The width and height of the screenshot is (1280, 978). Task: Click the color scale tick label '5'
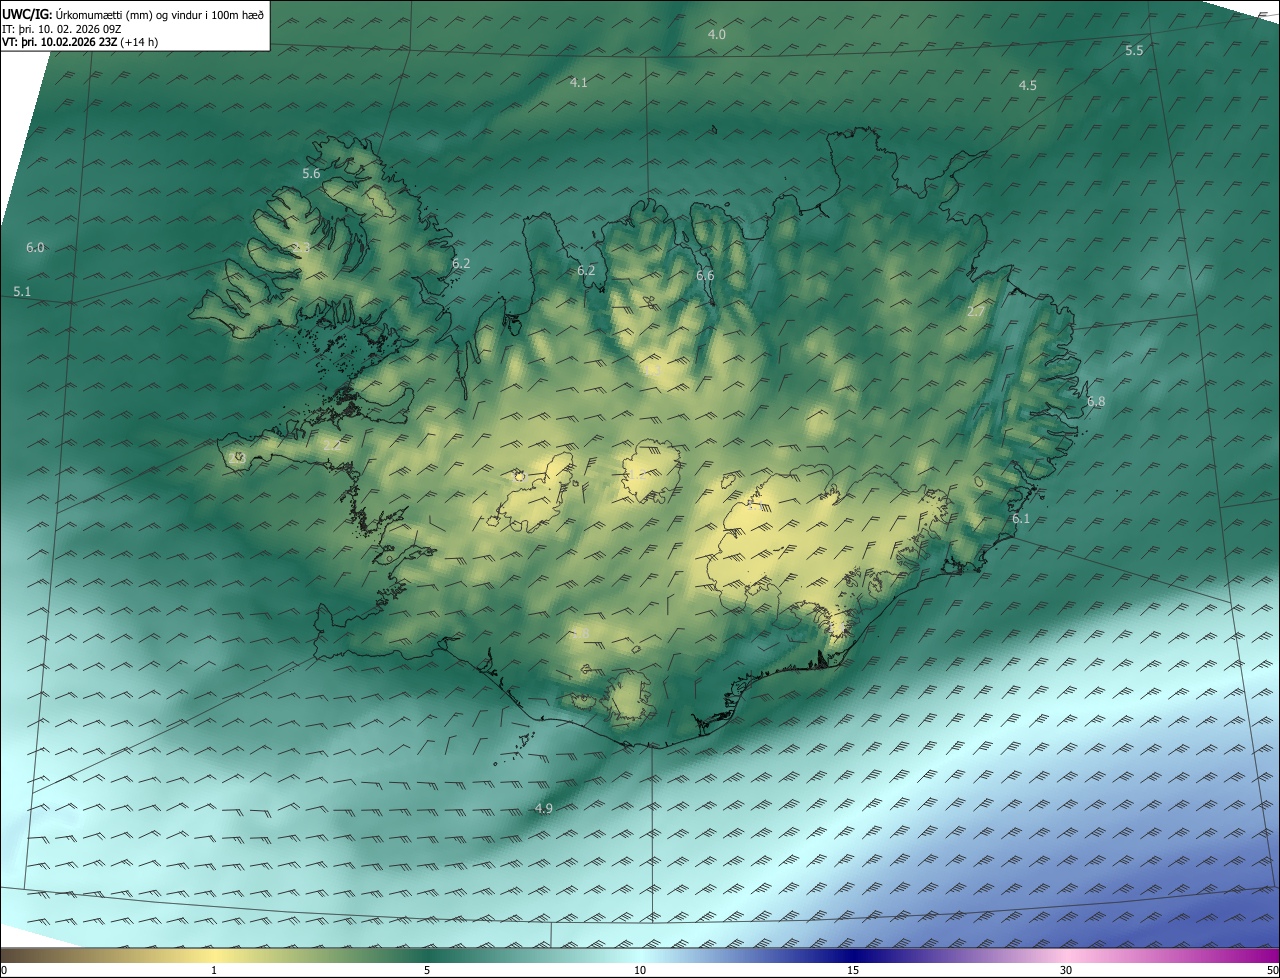(427, 971)
